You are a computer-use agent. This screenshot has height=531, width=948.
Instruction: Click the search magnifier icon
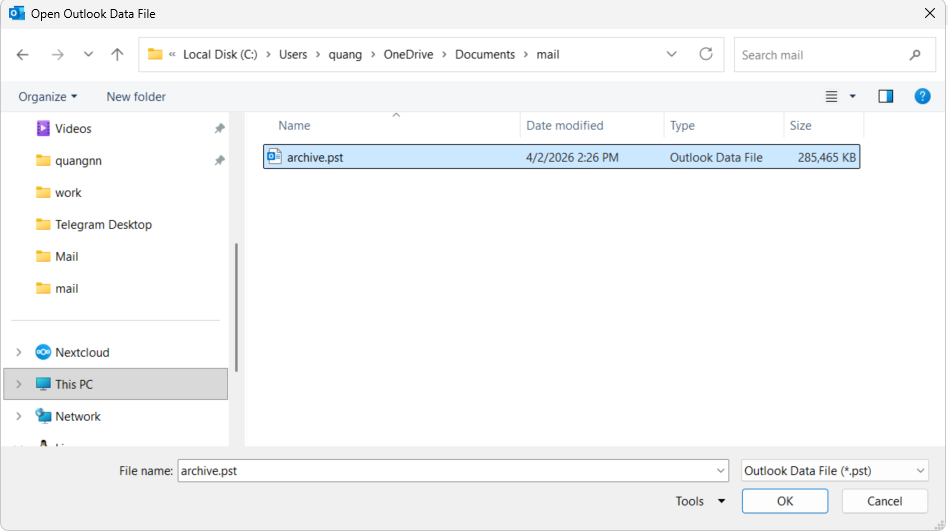pyautogui.click(x=915, y=55)
